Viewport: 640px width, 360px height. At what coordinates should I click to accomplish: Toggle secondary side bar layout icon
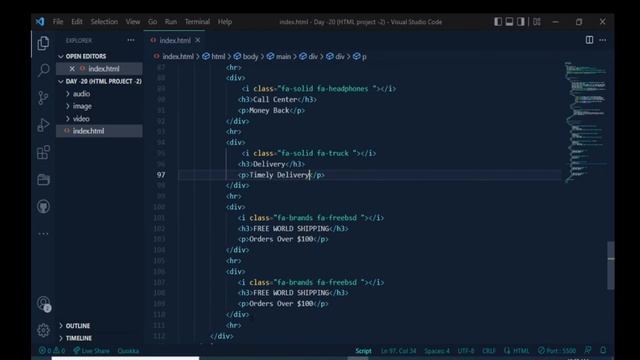[x=521, y=22]
